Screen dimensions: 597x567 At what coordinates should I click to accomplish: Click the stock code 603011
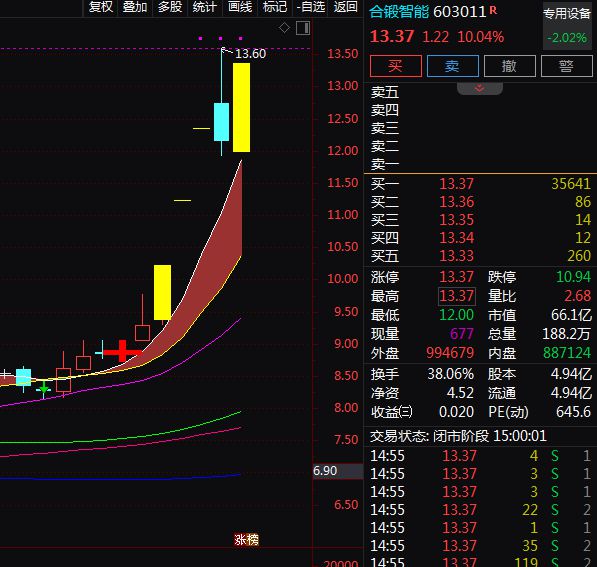[460, 12]
